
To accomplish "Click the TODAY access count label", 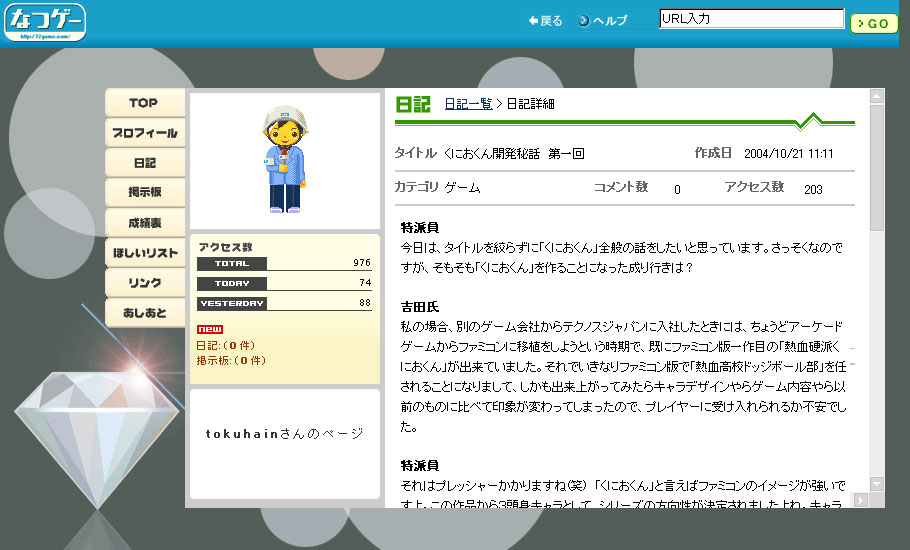I will pyautogui.click(x=232, y=284).
